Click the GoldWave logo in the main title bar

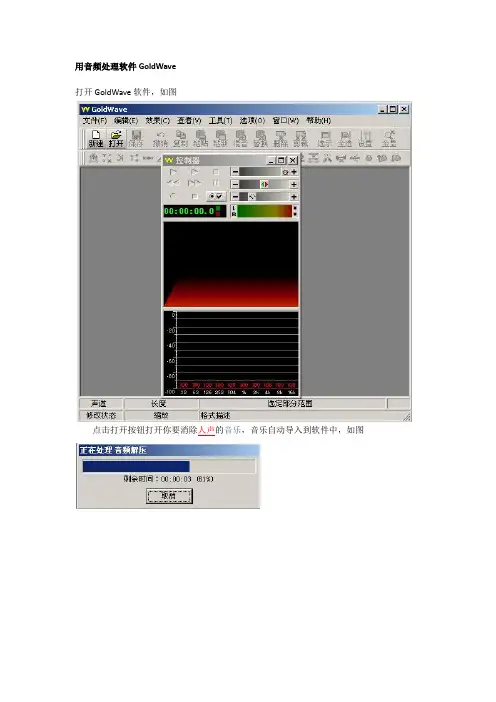pos(86,109)
